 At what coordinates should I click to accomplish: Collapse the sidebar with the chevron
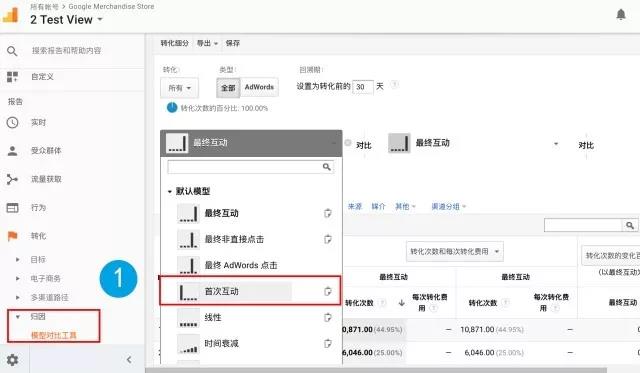129,360
